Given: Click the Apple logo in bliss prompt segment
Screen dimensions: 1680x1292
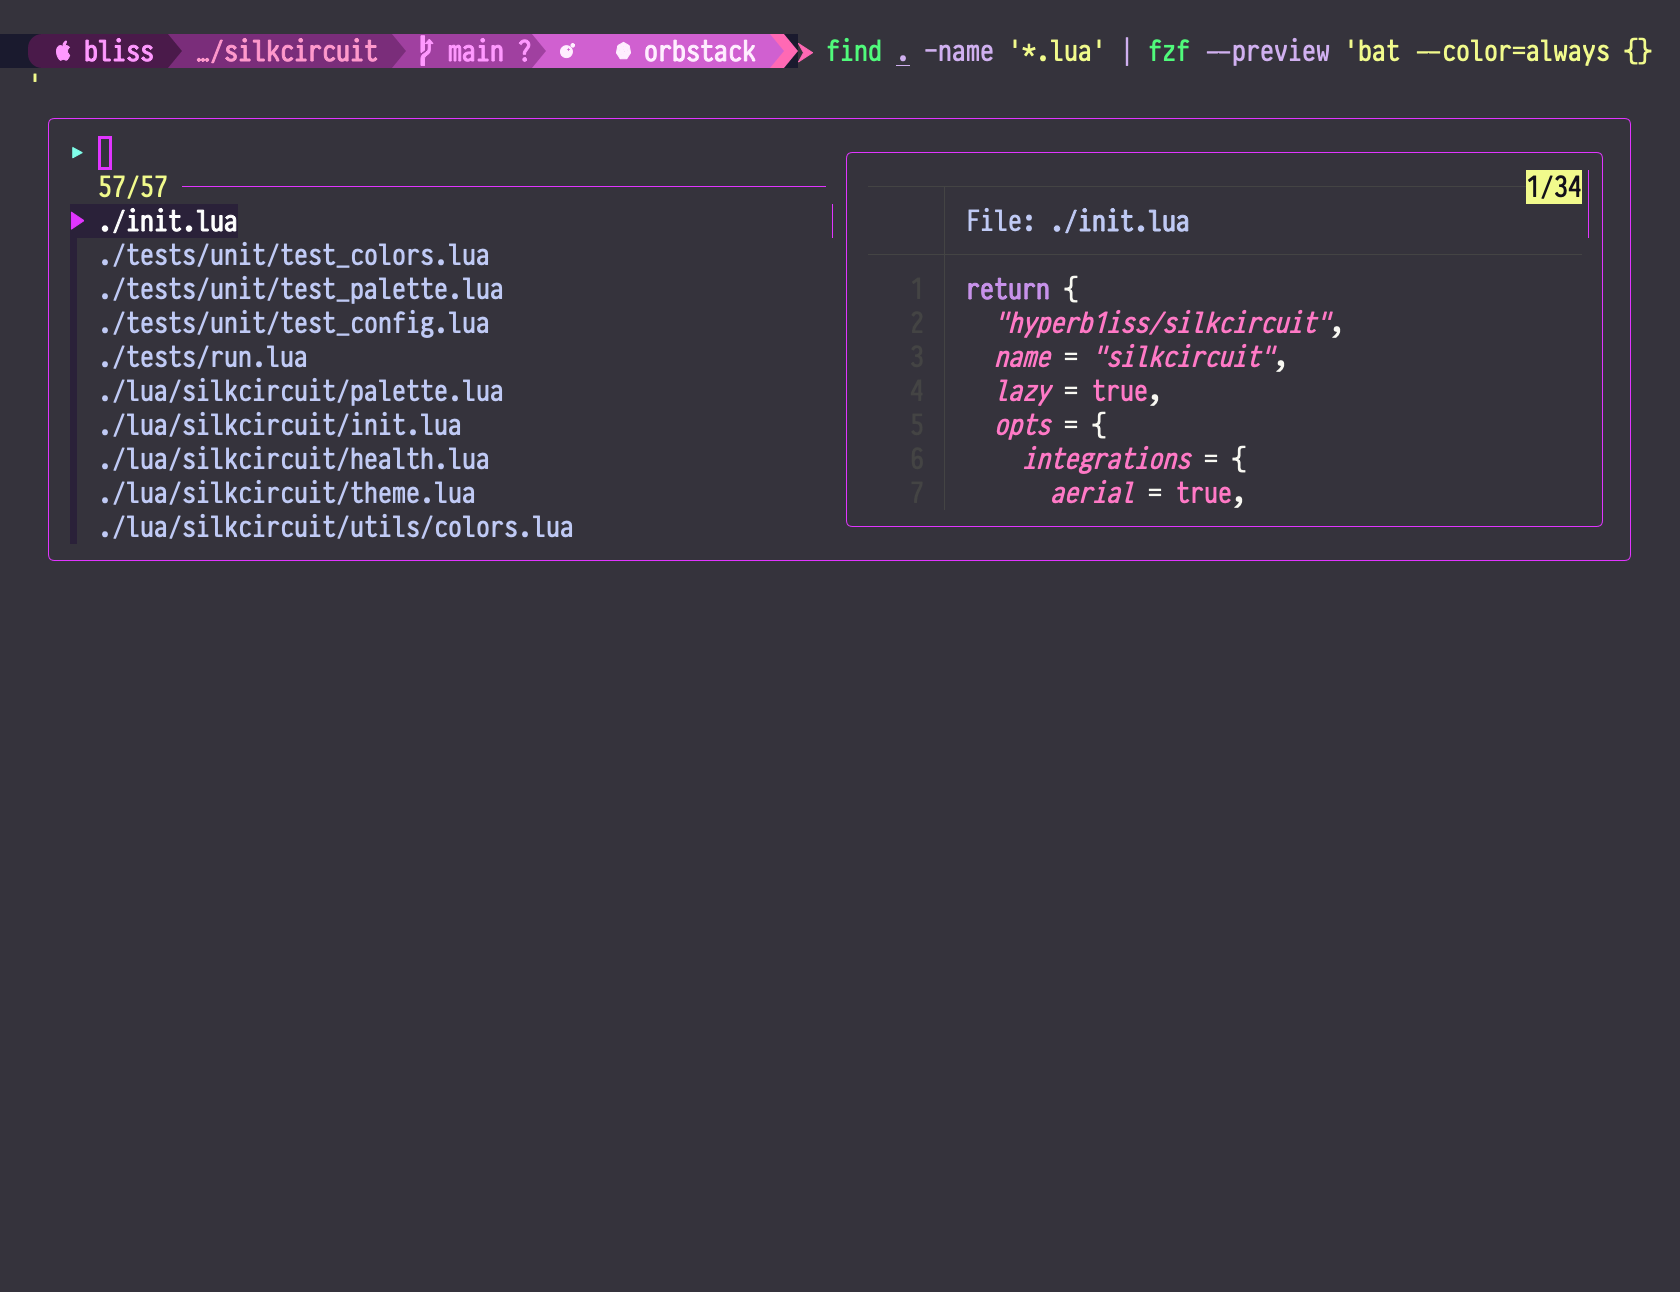Looking at the screenshot, I should tap(63, 51).
